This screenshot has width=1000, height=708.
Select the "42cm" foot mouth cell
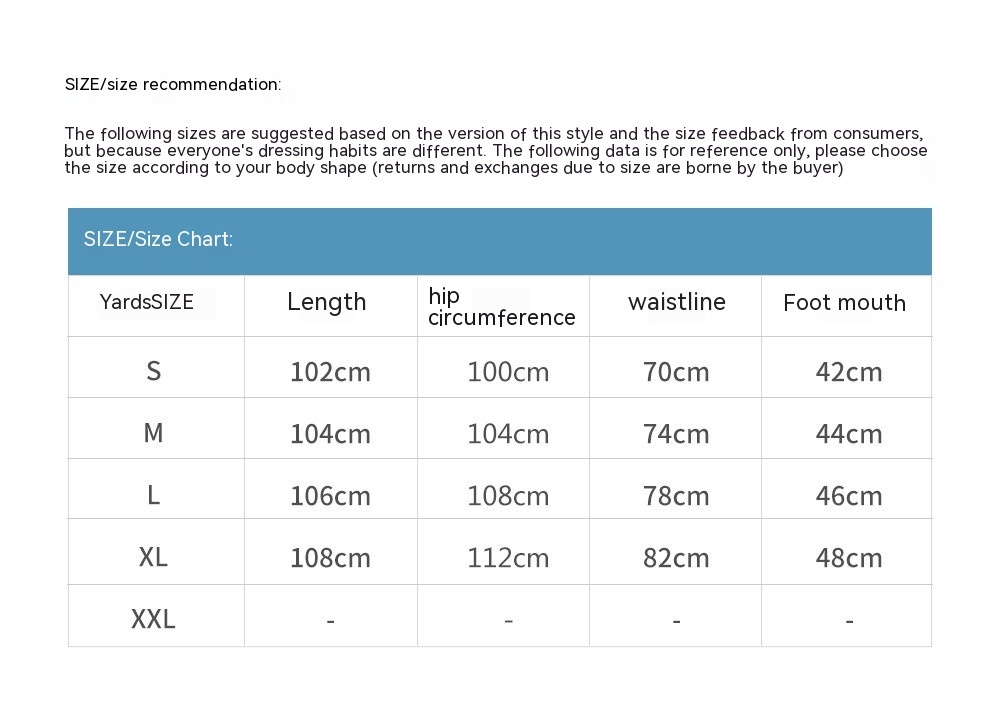tap(849, 372)
